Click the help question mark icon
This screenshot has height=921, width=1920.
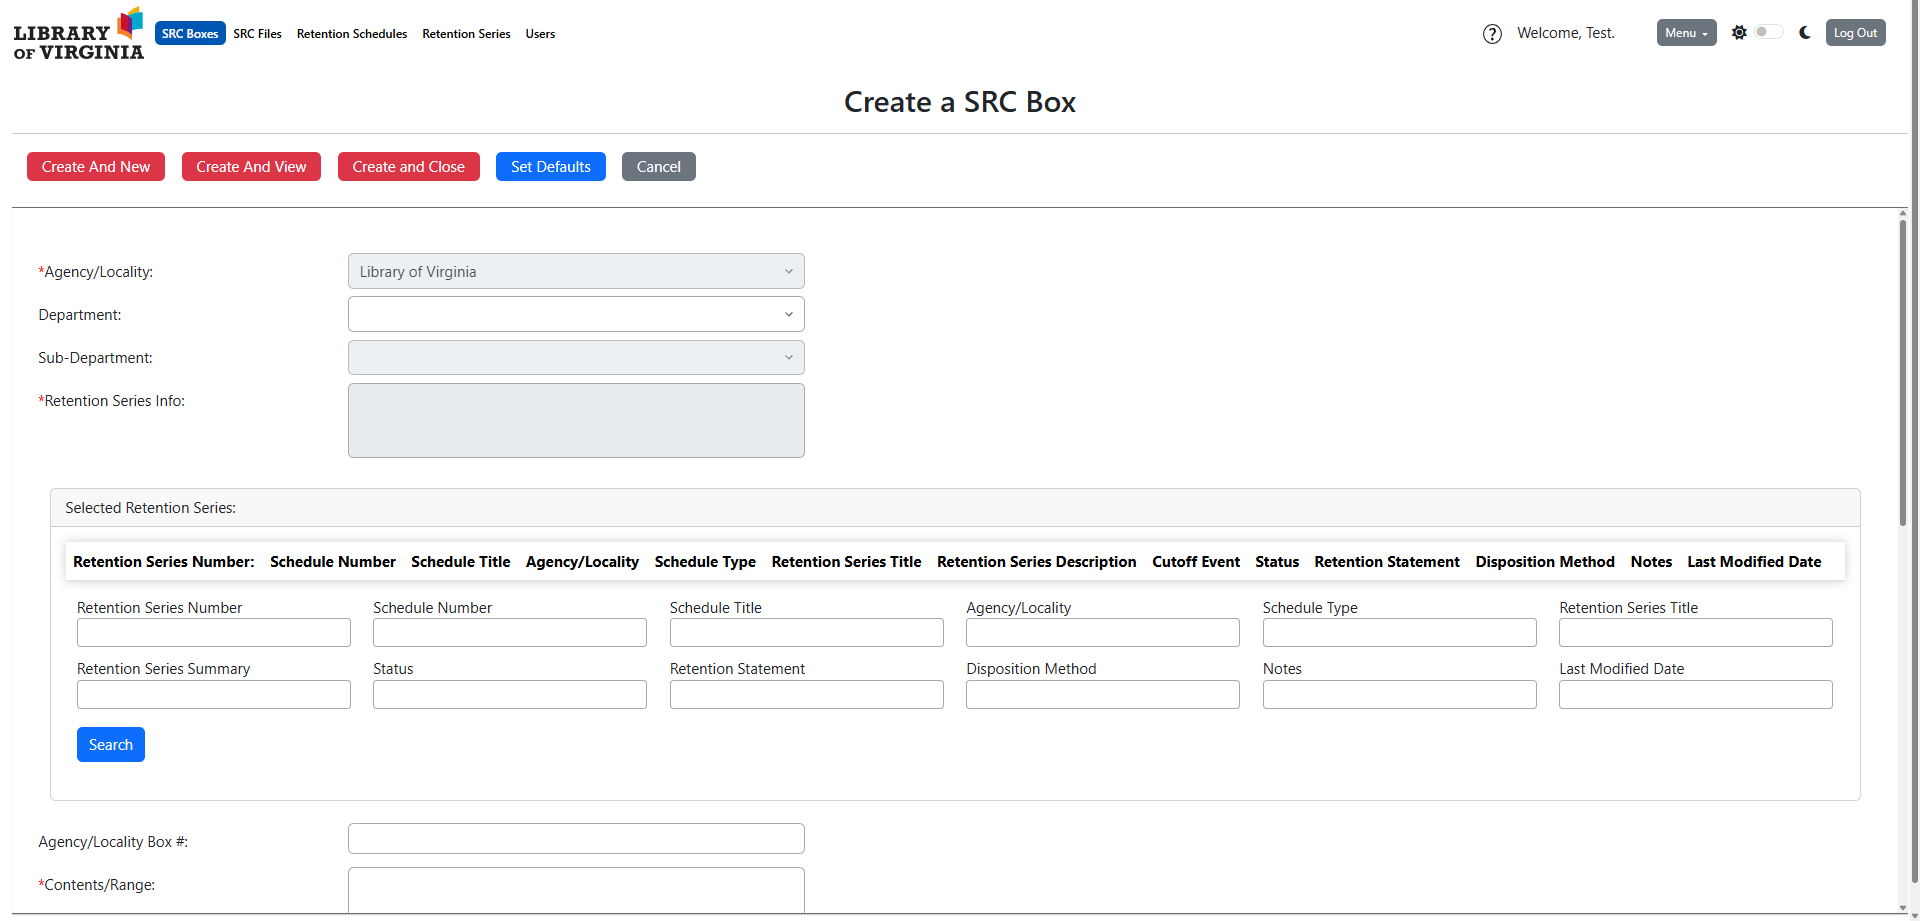pos(1492,34)
